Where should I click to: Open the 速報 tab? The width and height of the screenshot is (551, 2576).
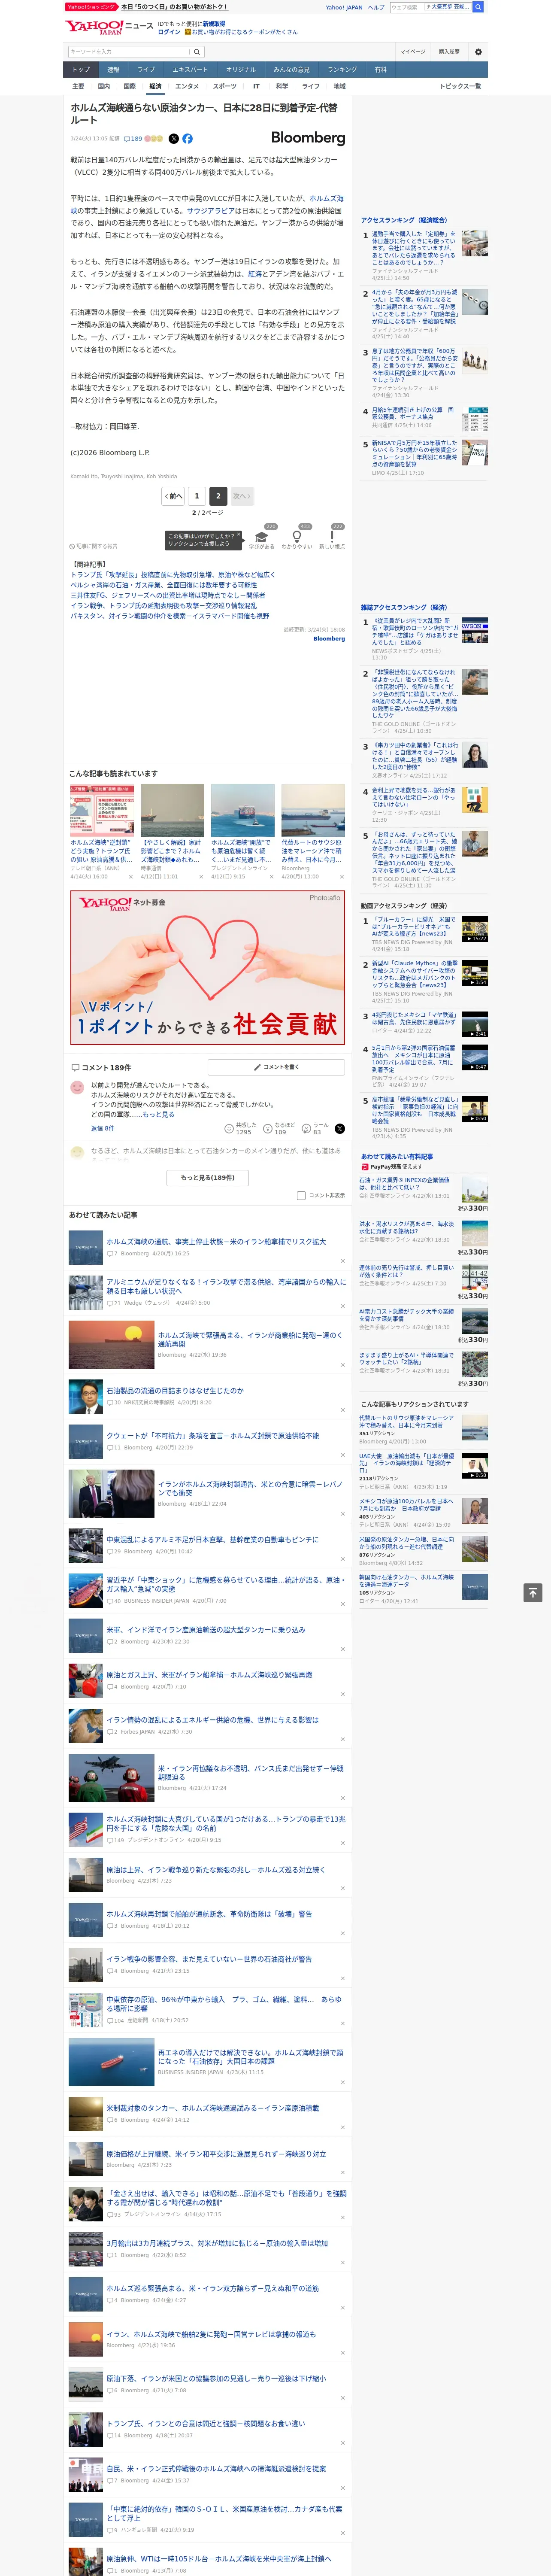(x=113, y=70)
